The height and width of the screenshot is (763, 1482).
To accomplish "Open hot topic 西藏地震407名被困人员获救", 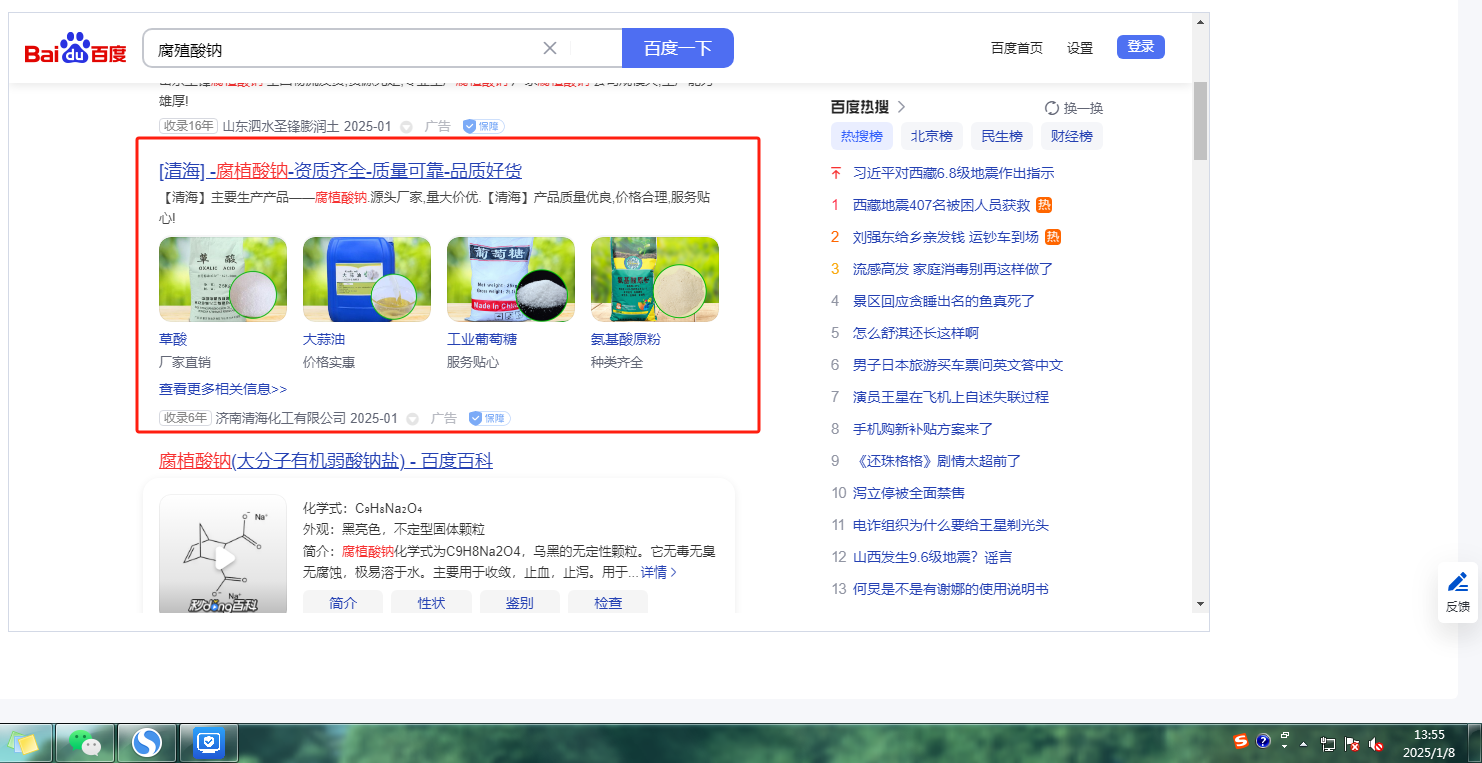I will (x=941, y=205).
